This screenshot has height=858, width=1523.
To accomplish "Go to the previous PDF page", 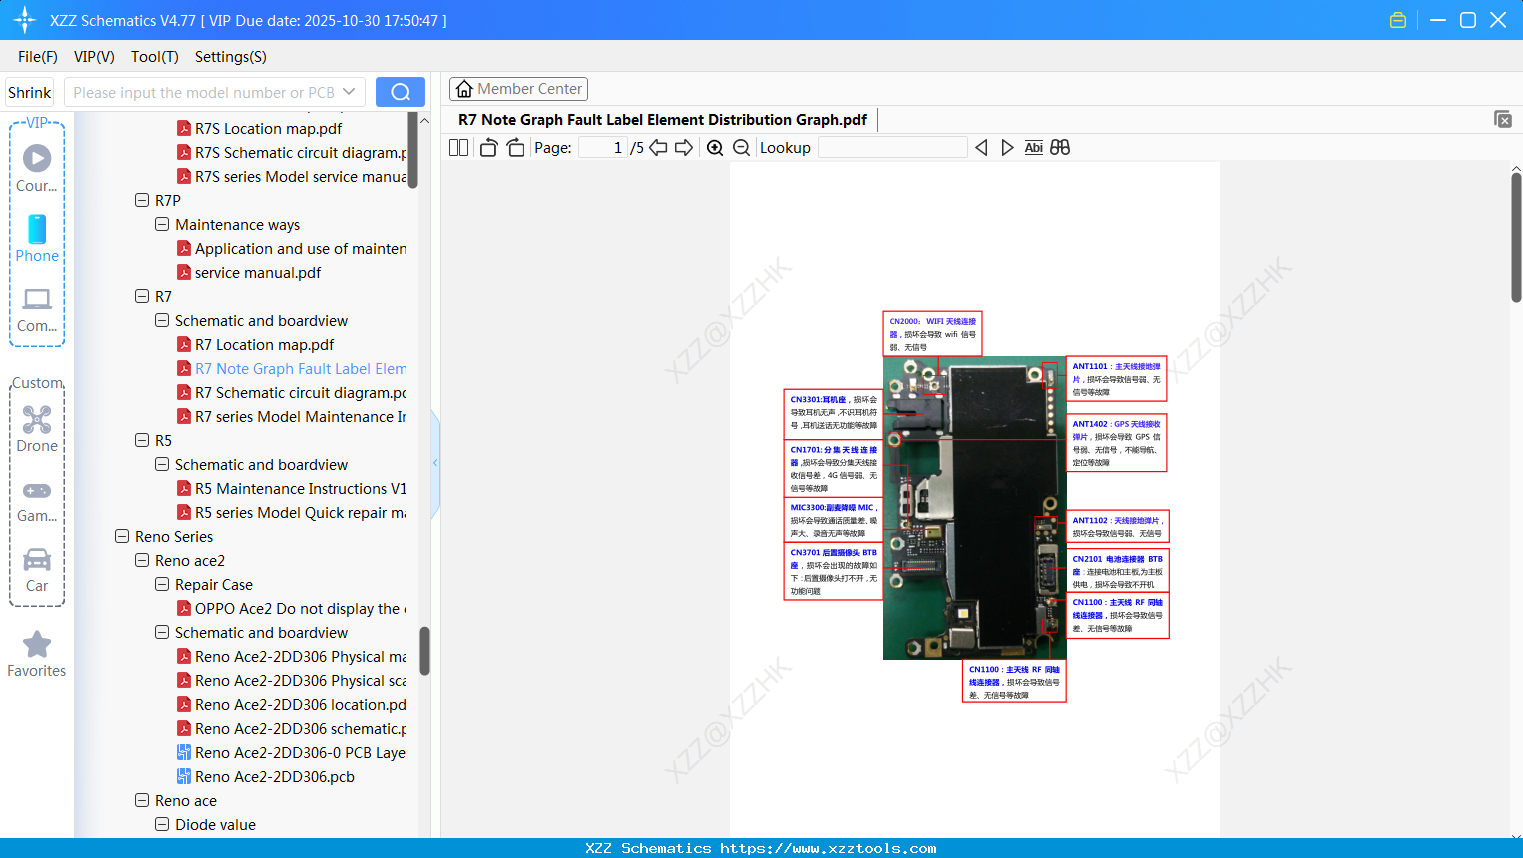I will [658, 148].
